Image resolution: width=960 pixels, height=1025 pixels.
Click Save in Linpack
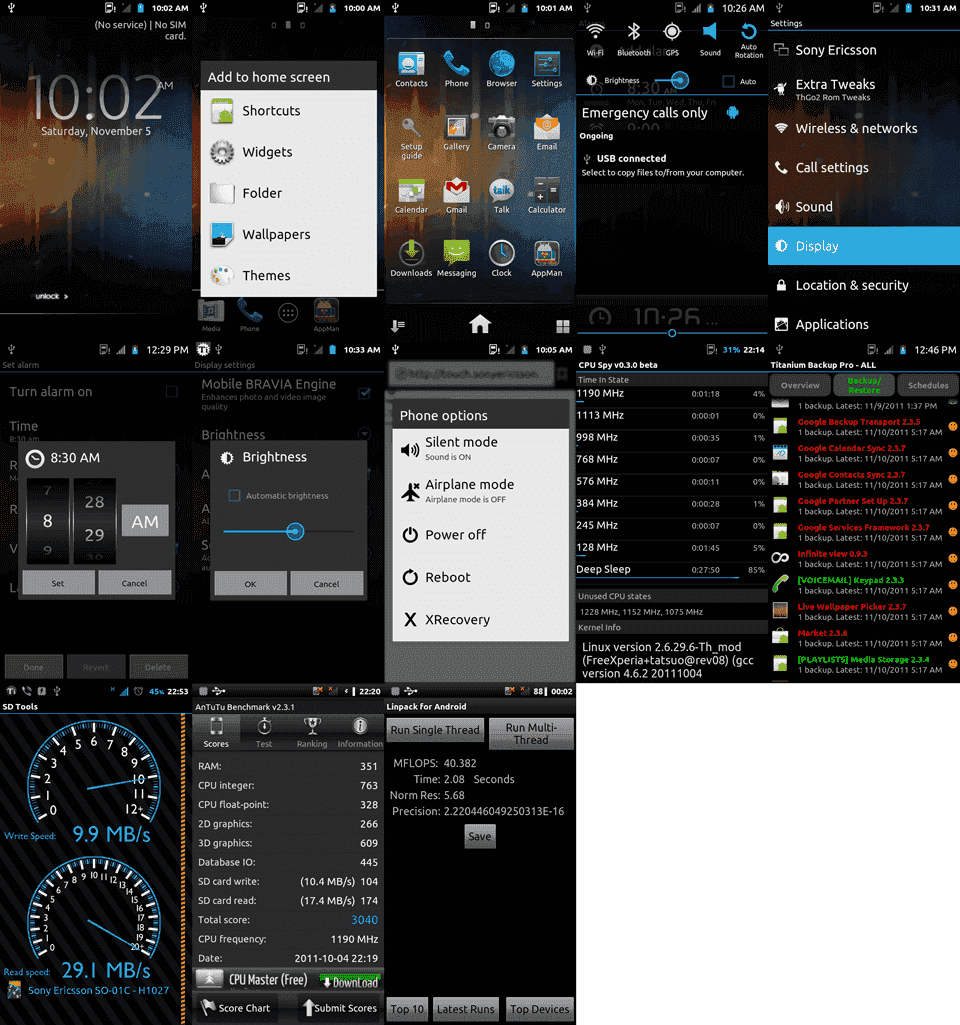pyautogui.click(x=480, y=836)
